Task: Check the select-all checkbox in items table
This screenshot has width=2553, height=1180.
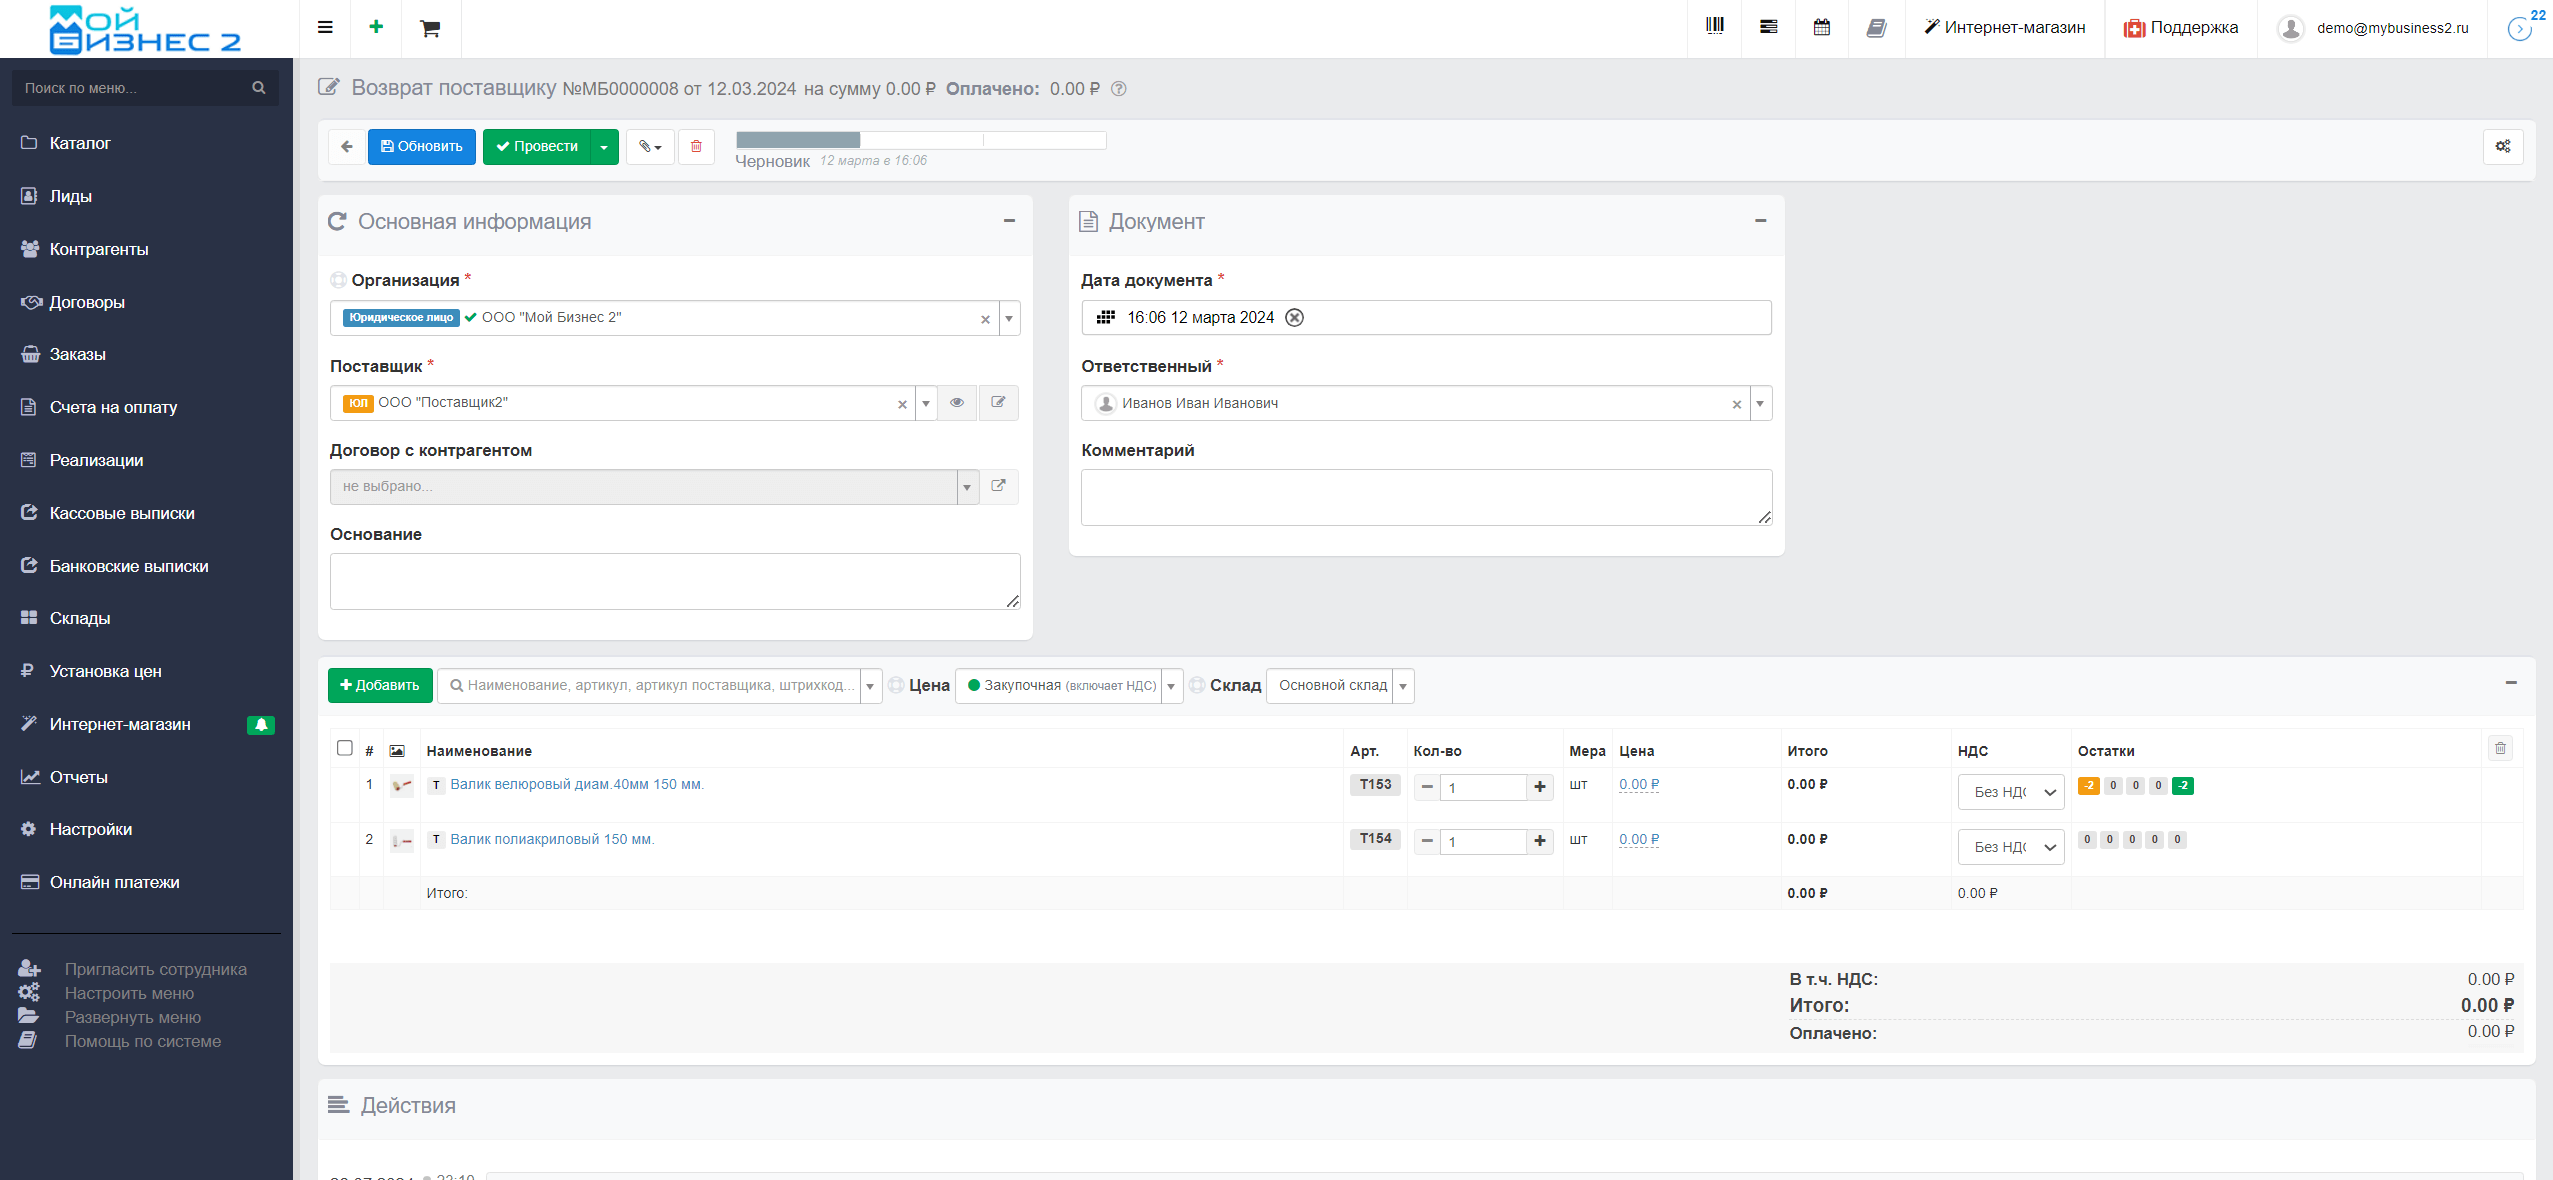Action: point(345,748)
